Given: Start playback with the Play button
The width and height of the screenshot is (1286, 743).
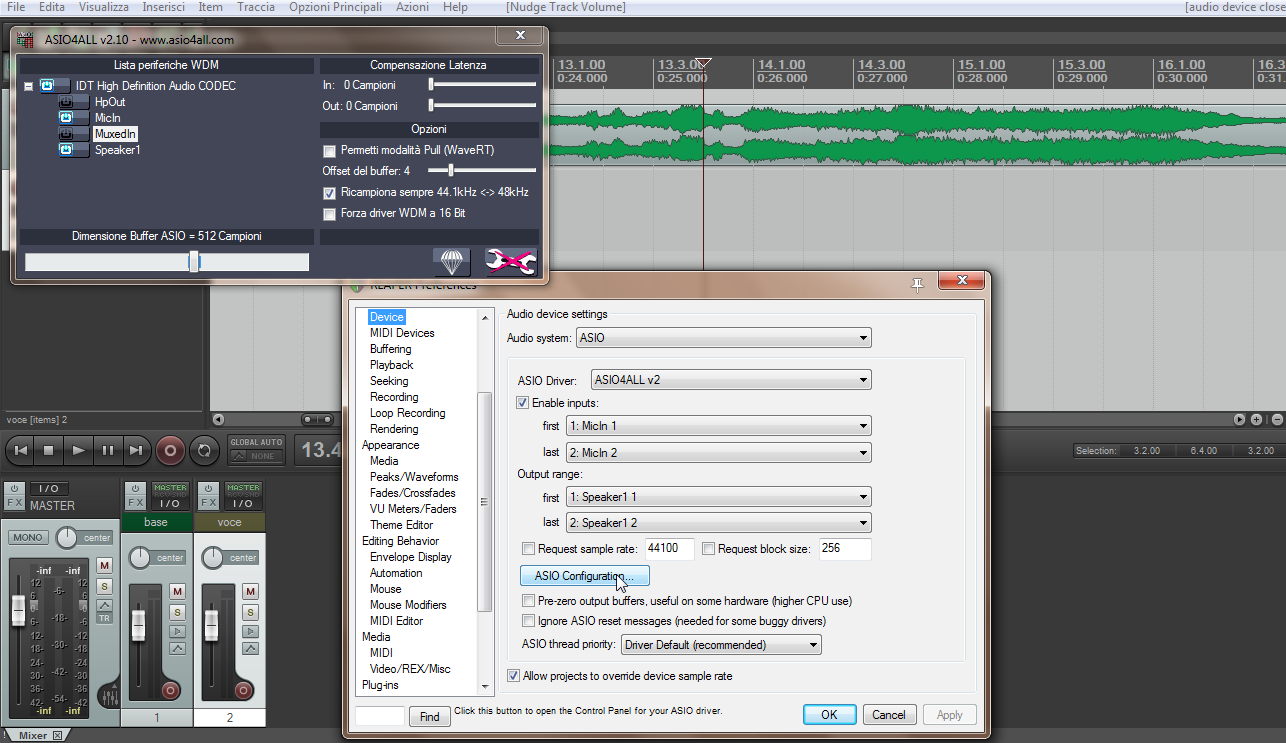Looking at the screenshot, I should pyautogui.click(x=78, y=451).
